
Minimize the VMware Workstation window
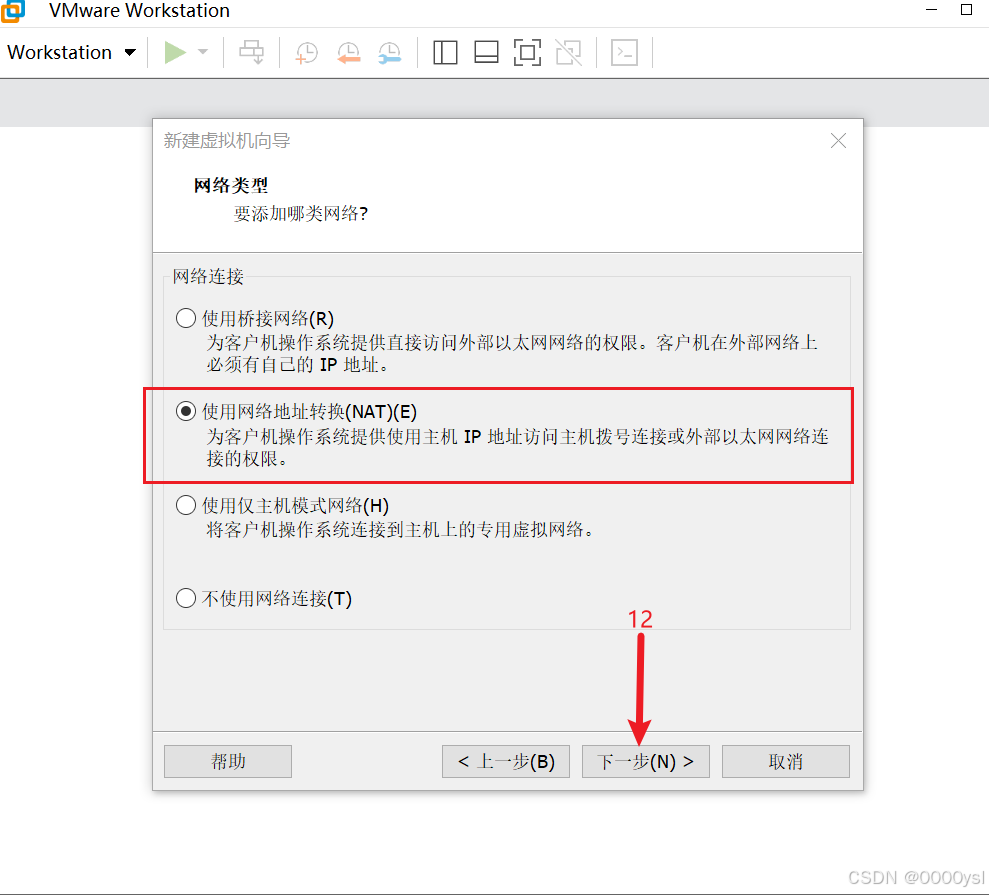931,10
